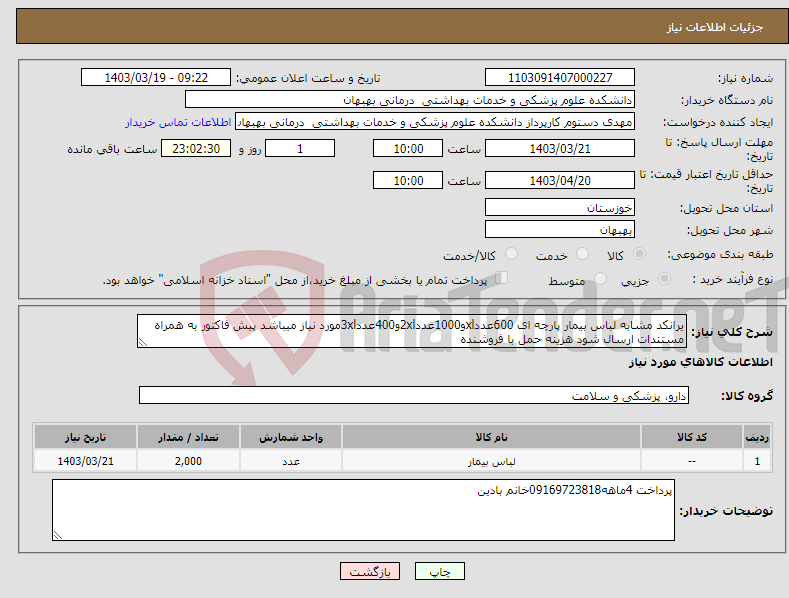Image resolution: width=789 pixels, height=598 pixels.
Task: Click the چاپ print button
Action: click(440, 571)
